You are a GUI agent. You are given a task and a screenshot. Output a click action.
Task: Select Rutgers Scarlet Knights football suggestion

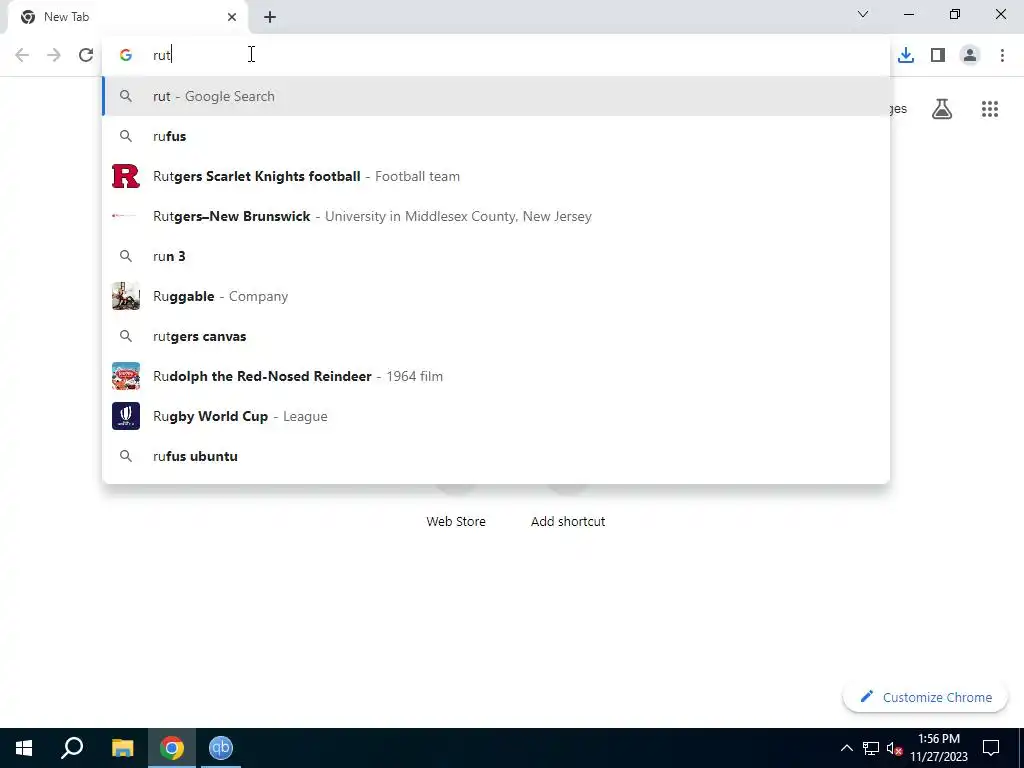[496, 176]
